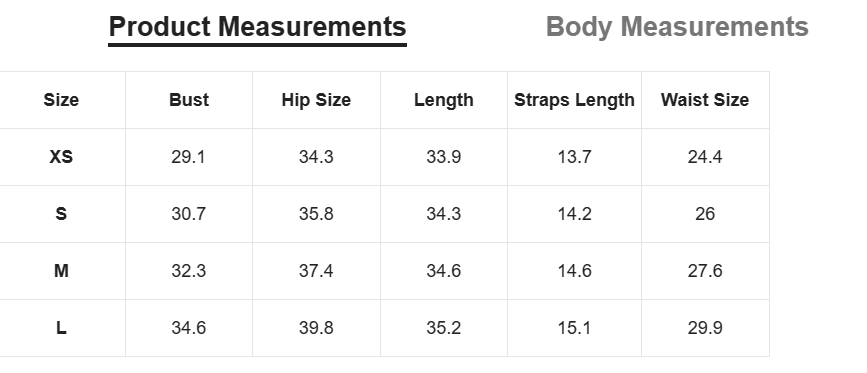Click the Hip Size column header

click(x=316, y=100)
